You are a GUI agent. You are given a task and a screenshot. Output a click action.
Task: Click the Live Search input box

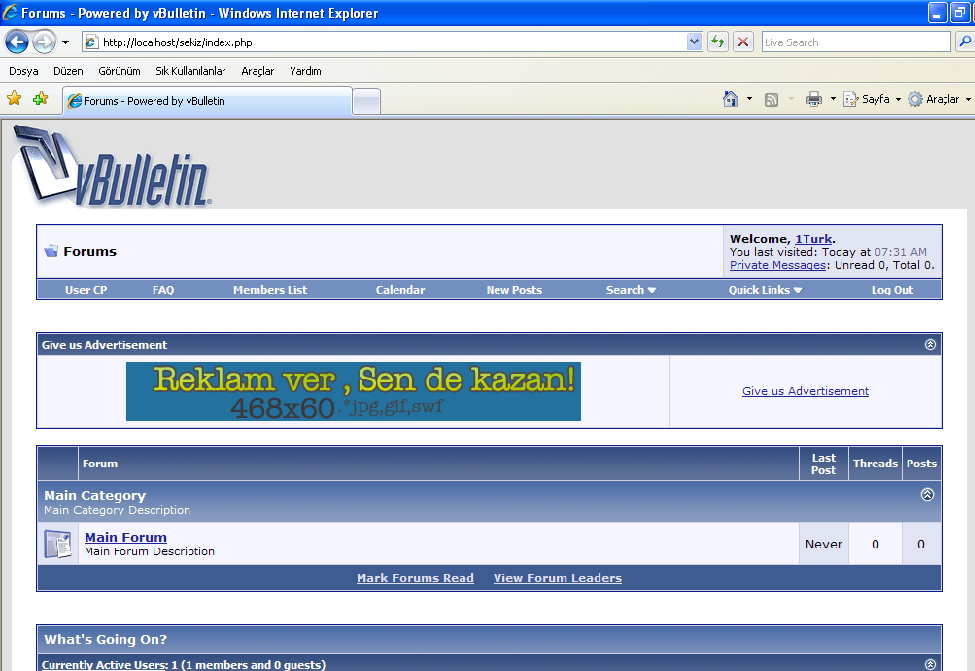(854, 42)
